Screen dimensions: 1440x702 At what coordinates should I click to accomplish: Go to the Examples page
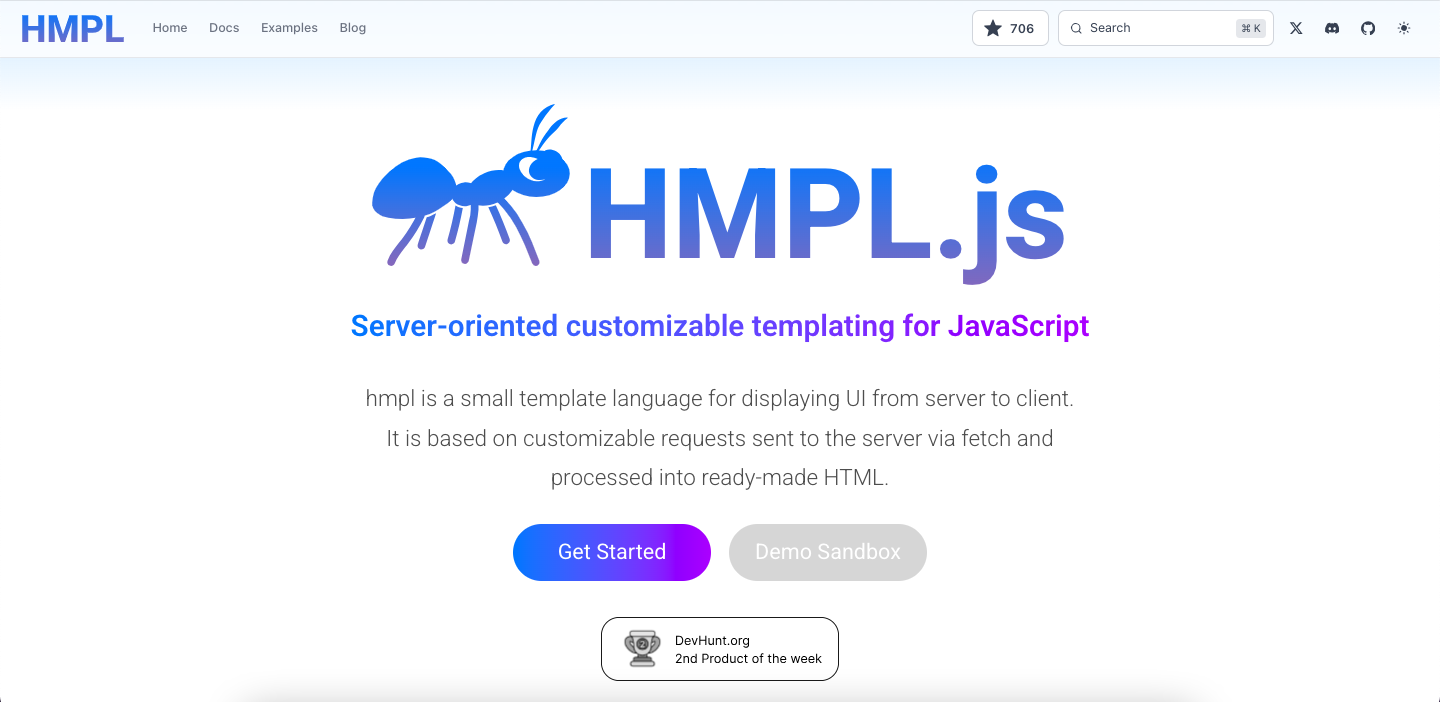289,28
